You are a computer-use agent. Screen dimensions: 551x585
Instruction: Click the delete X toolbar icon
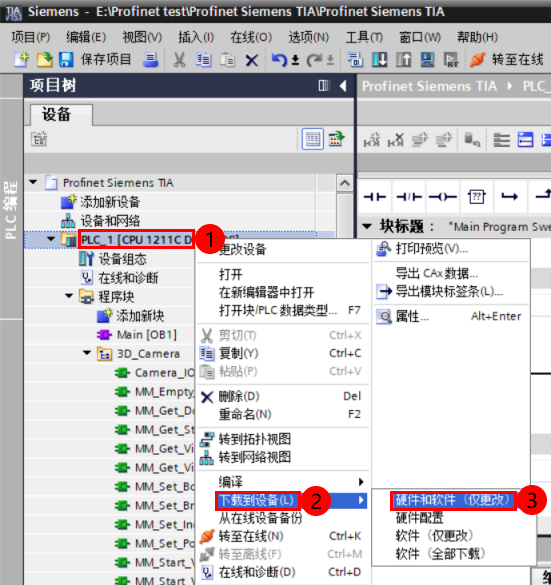click(x=252, y=60)
